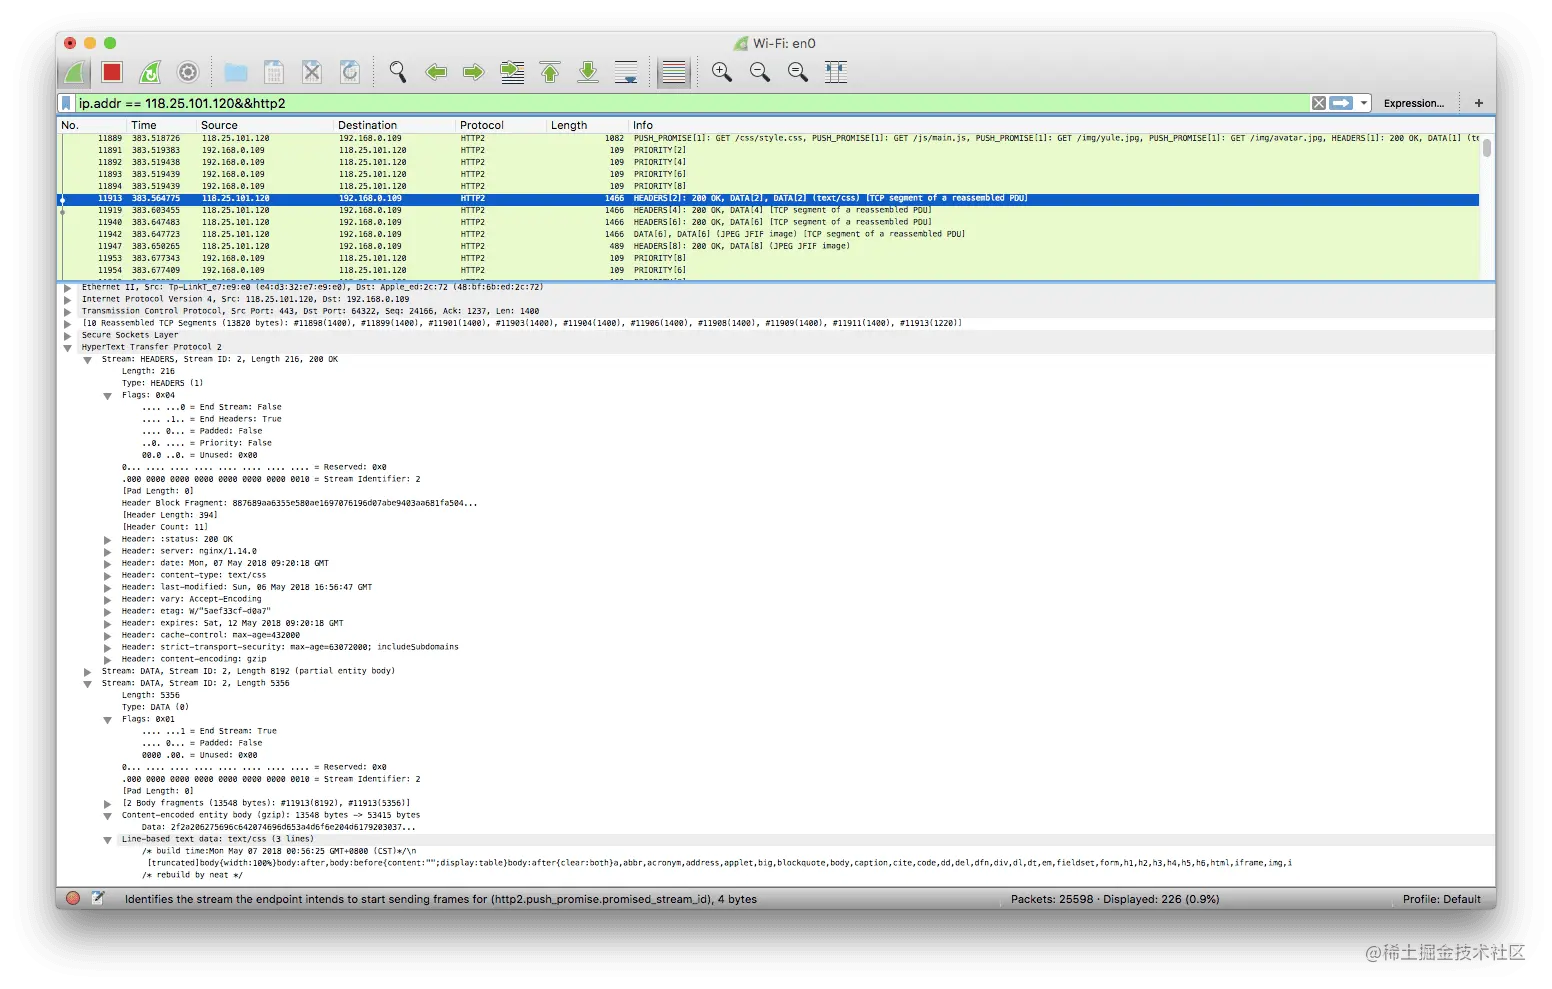Reload this capture file
The width and height of the screenshot is (1552, 989).
[x=350, y=72]
